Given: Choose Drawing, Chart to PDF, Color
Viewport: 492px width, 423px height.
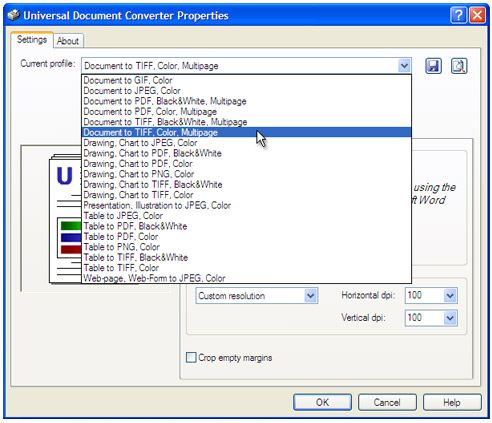Looking at the screenshot, I should tap(246, 164).
